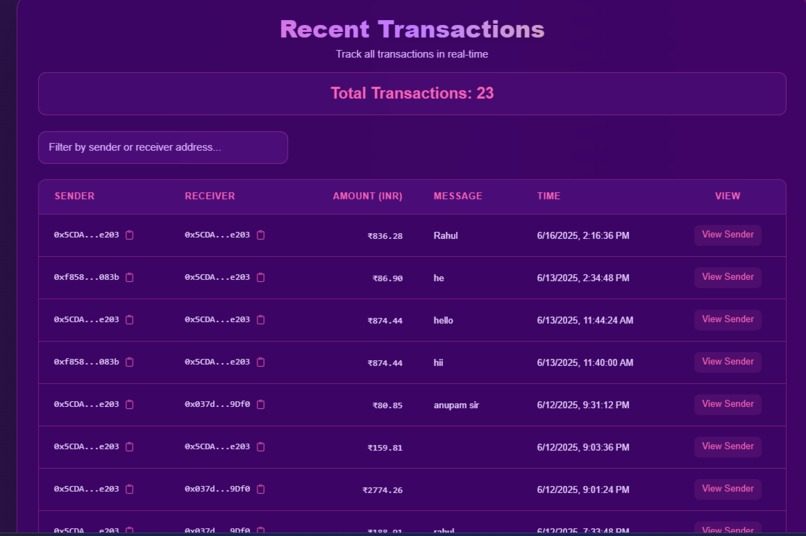View Sender for ₹2774.26 transaction
Screen dimensions: 806x536
point(727,489)
